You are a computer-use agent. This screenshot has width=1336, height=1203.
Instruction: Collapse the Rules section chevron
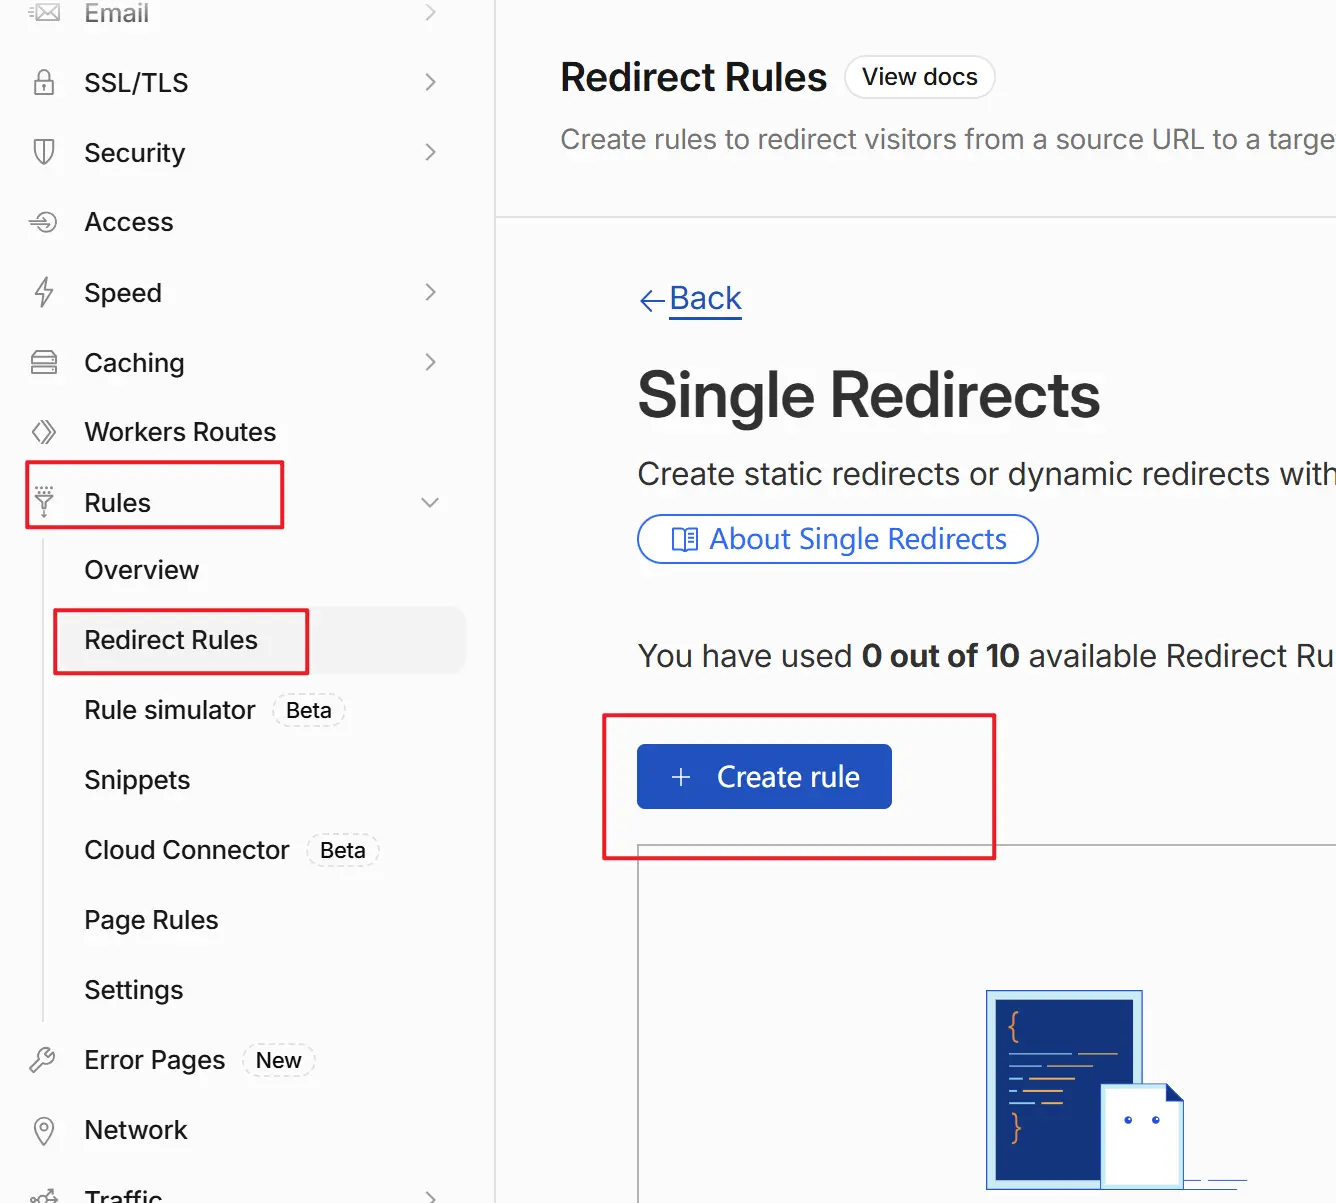[x=430, y=502]
